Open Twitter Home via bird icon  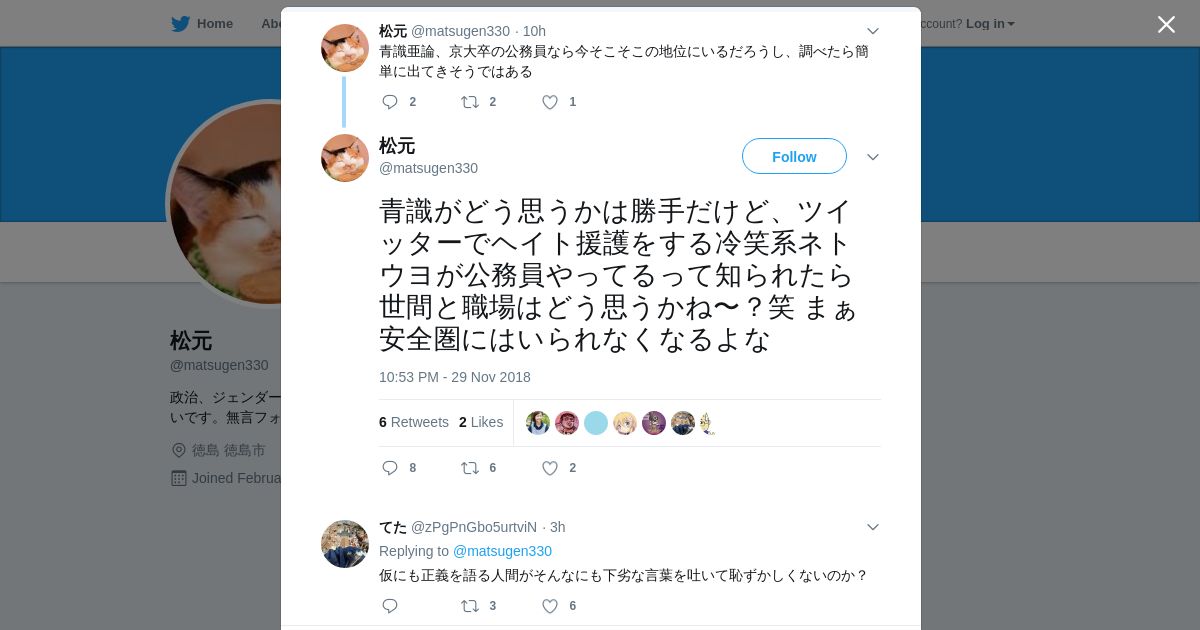(x=181, y=24)
